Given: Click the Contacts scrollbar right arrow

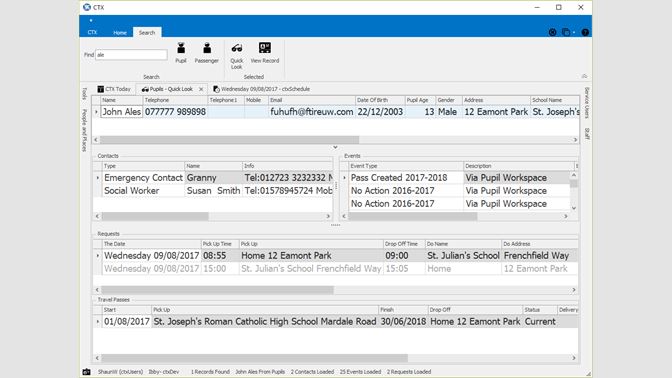Looking at the screenshot, I should pos(328,216).
